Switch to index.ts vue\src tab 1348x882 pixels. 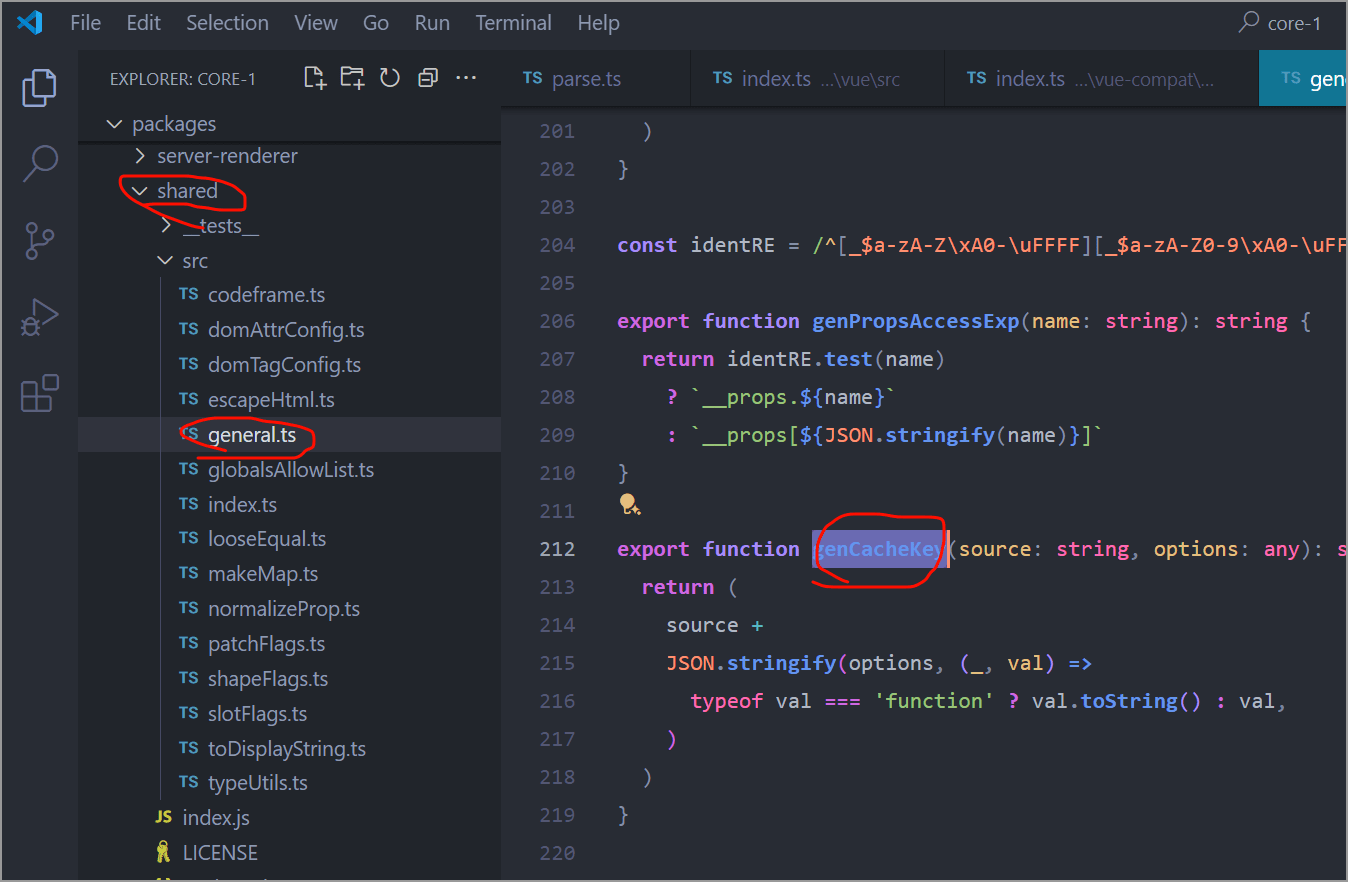tap(817, 79)
